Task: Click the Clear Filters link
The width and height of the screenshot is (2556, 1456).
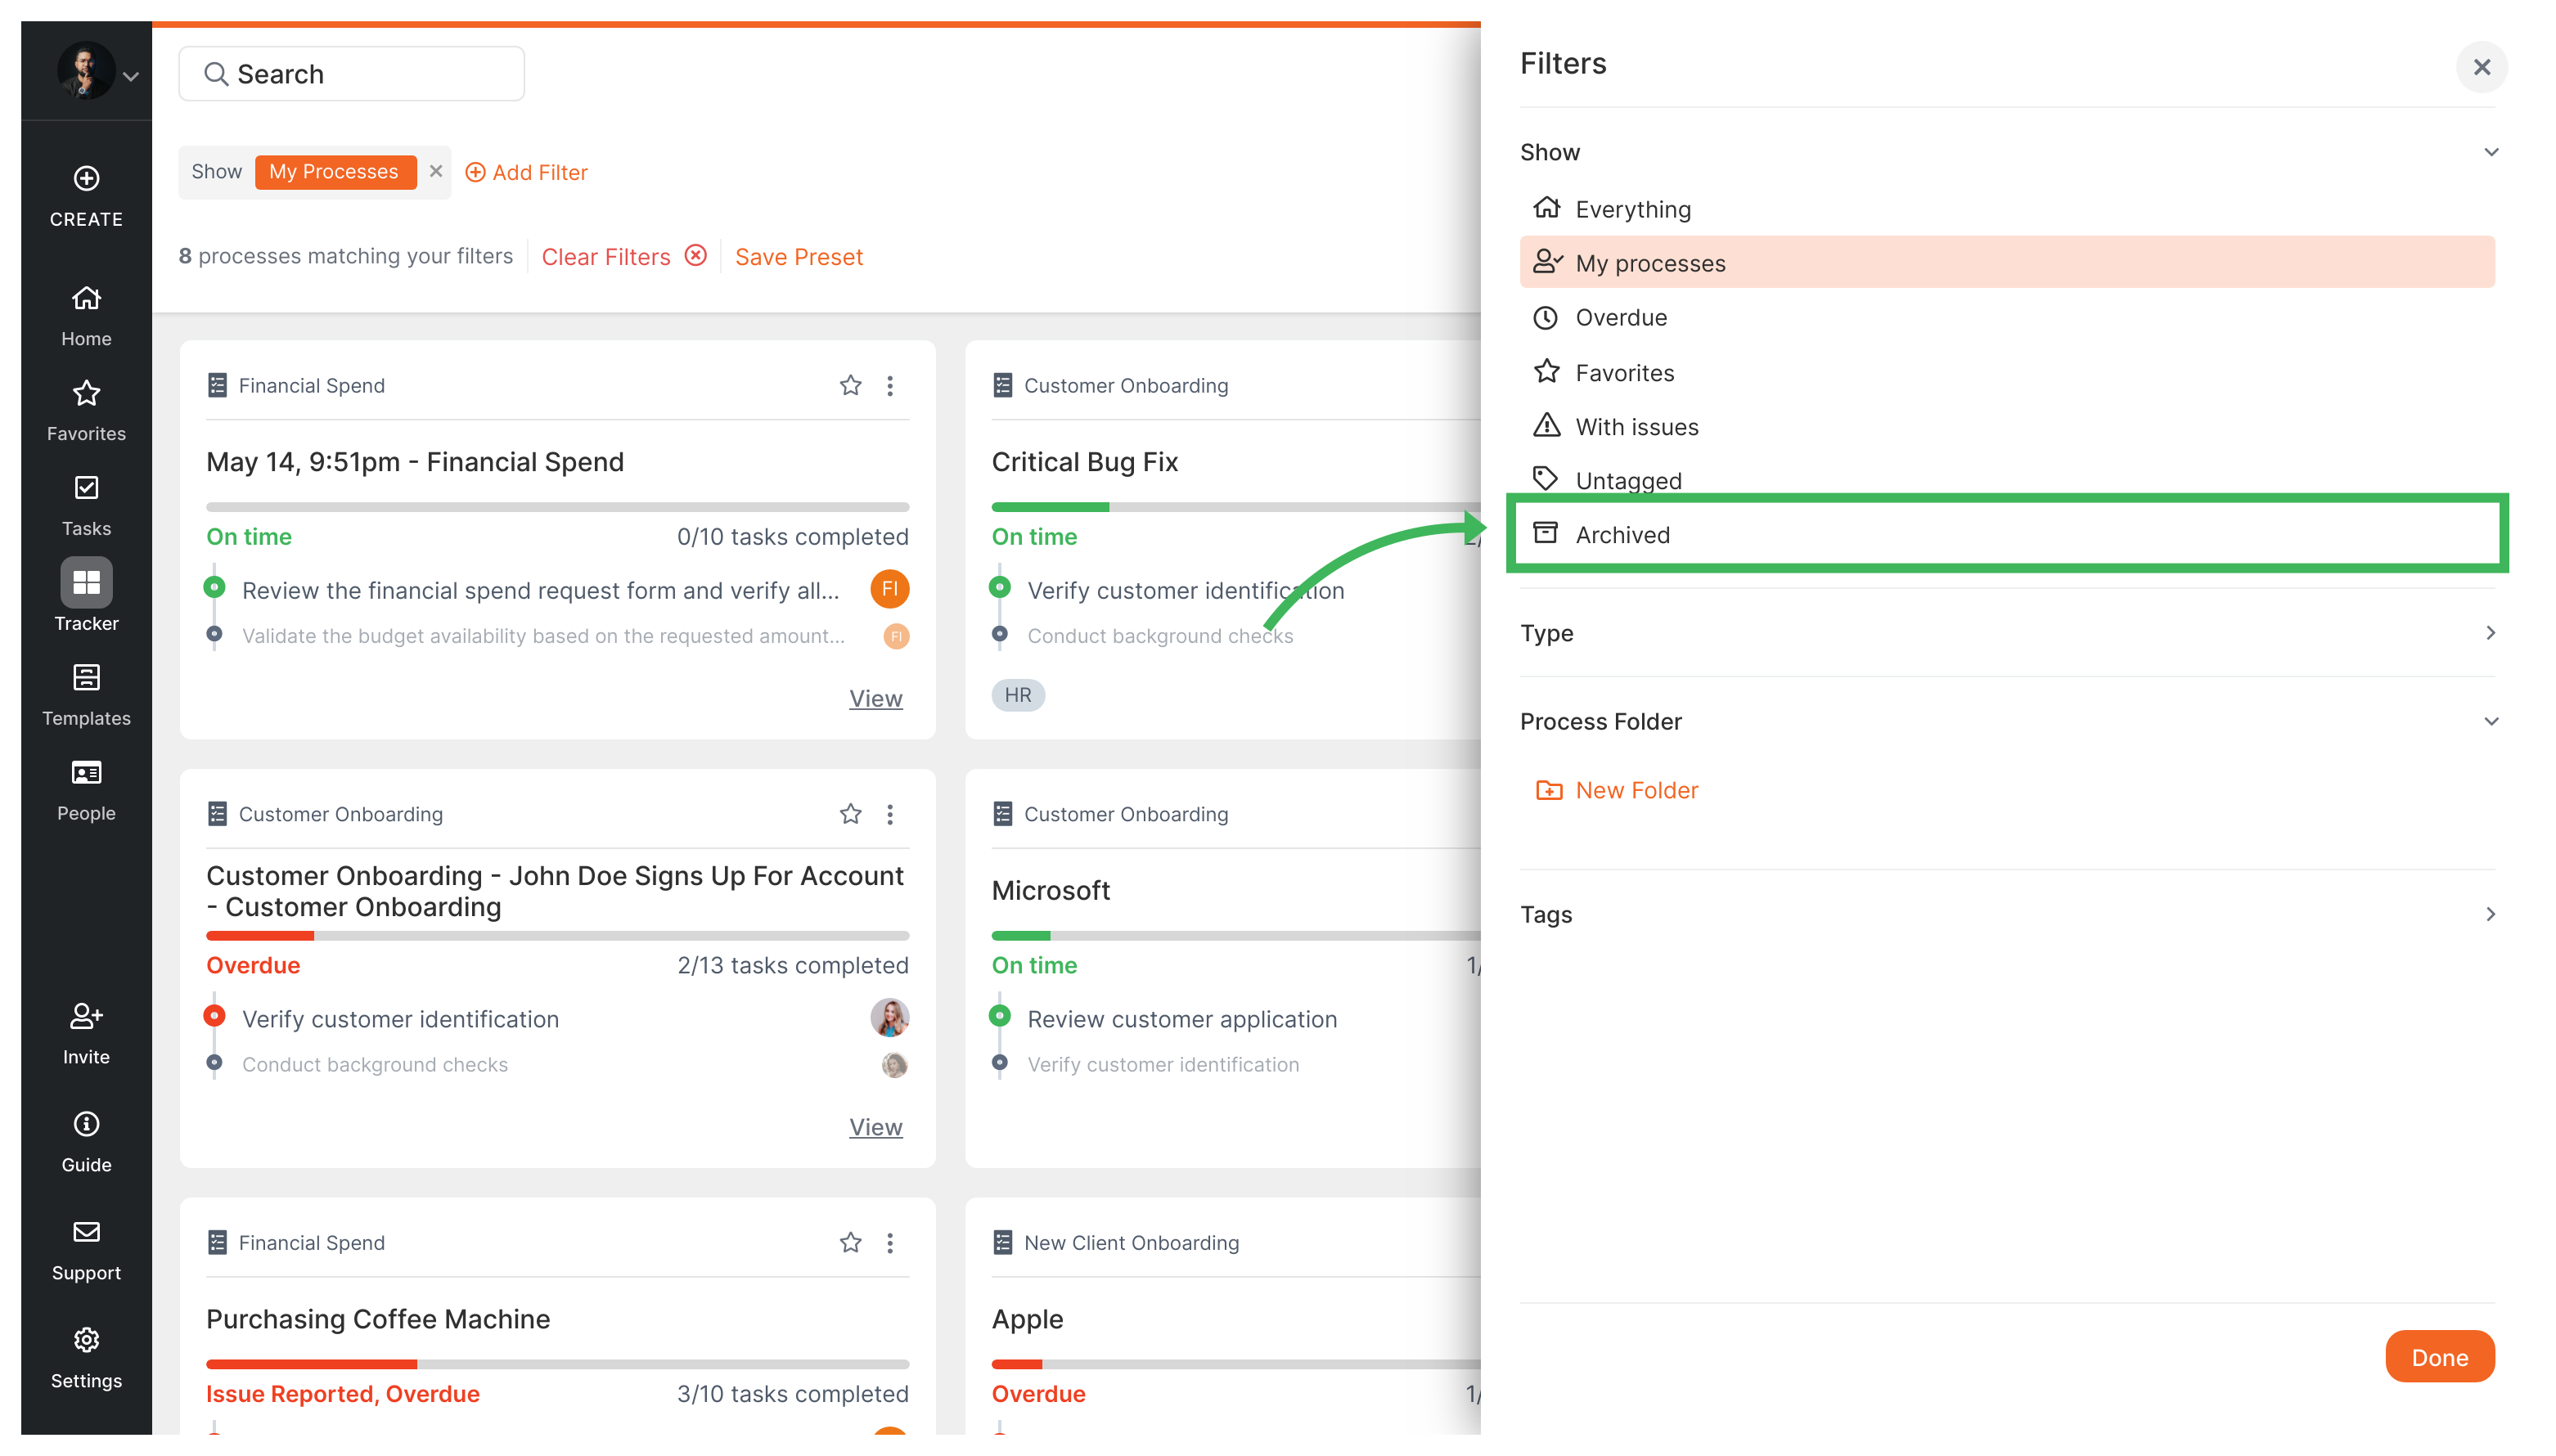Action: (x=606, y=257)
